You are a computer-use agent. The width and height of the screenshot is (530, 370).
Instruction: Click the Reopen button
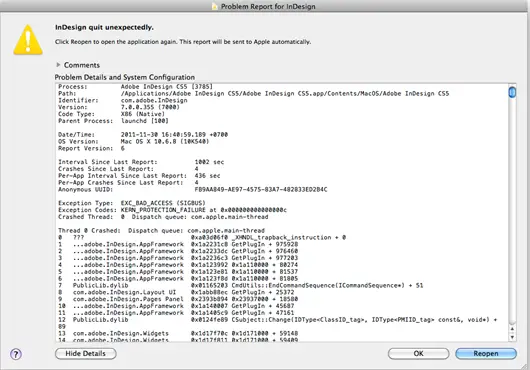tap(486, 353)
